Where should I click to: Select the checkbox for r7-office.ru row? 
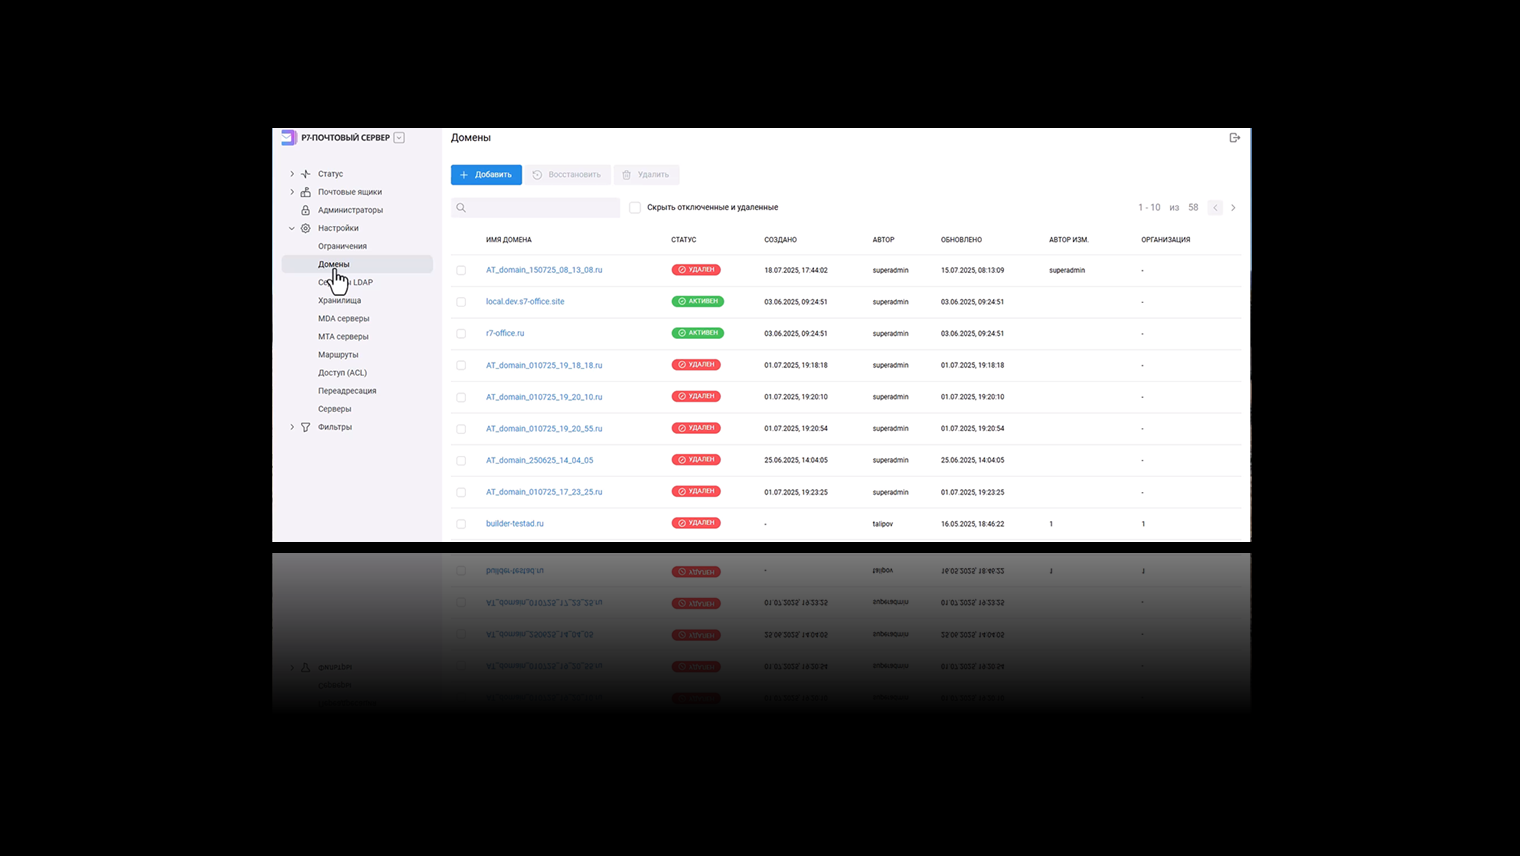click(x=461, y=334)
